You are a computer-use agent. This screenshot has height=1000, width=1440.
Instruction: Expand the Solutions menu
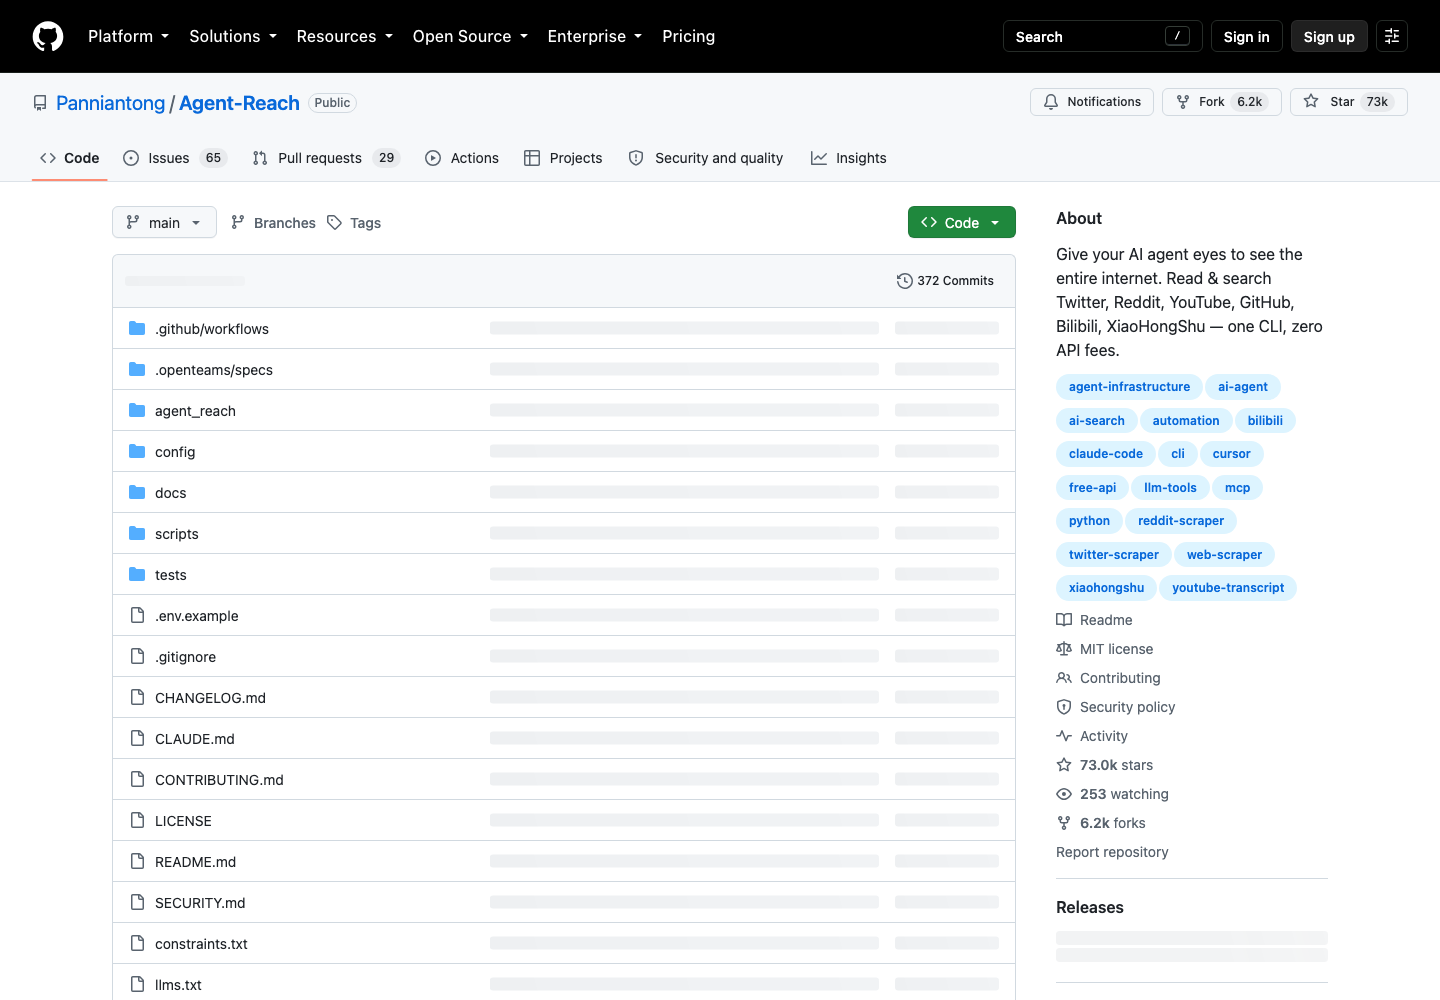[233, 36]
